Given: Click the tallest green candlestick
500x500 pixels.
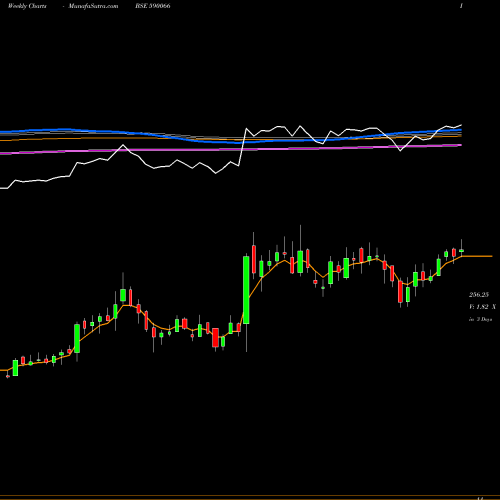Looking at the screenshot, I should point(246,290).
